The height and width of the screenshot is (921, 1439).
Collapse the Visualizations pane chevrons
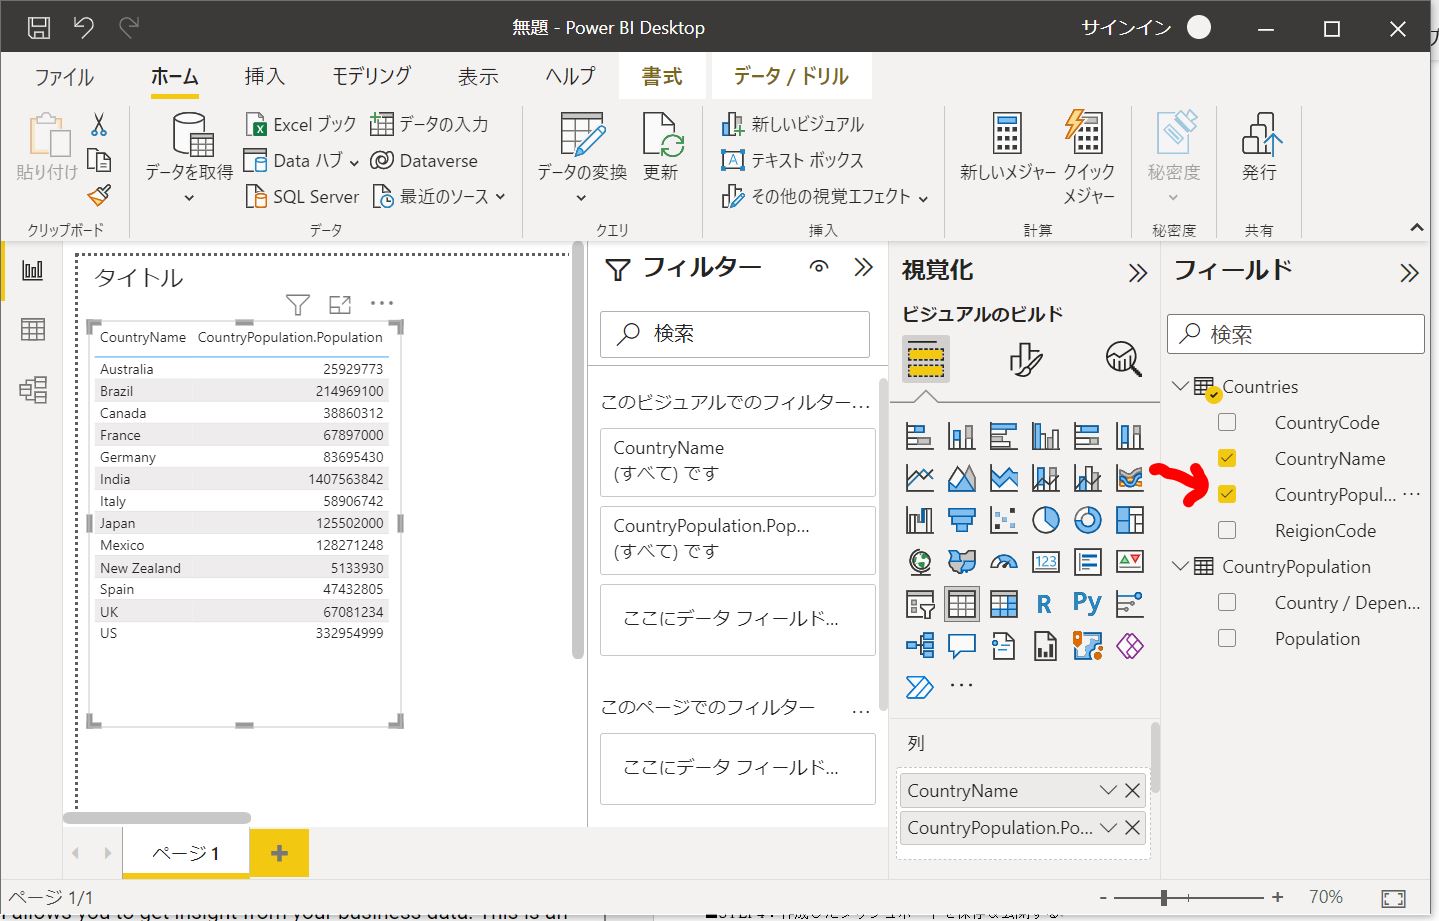[x=1137, y=273]
